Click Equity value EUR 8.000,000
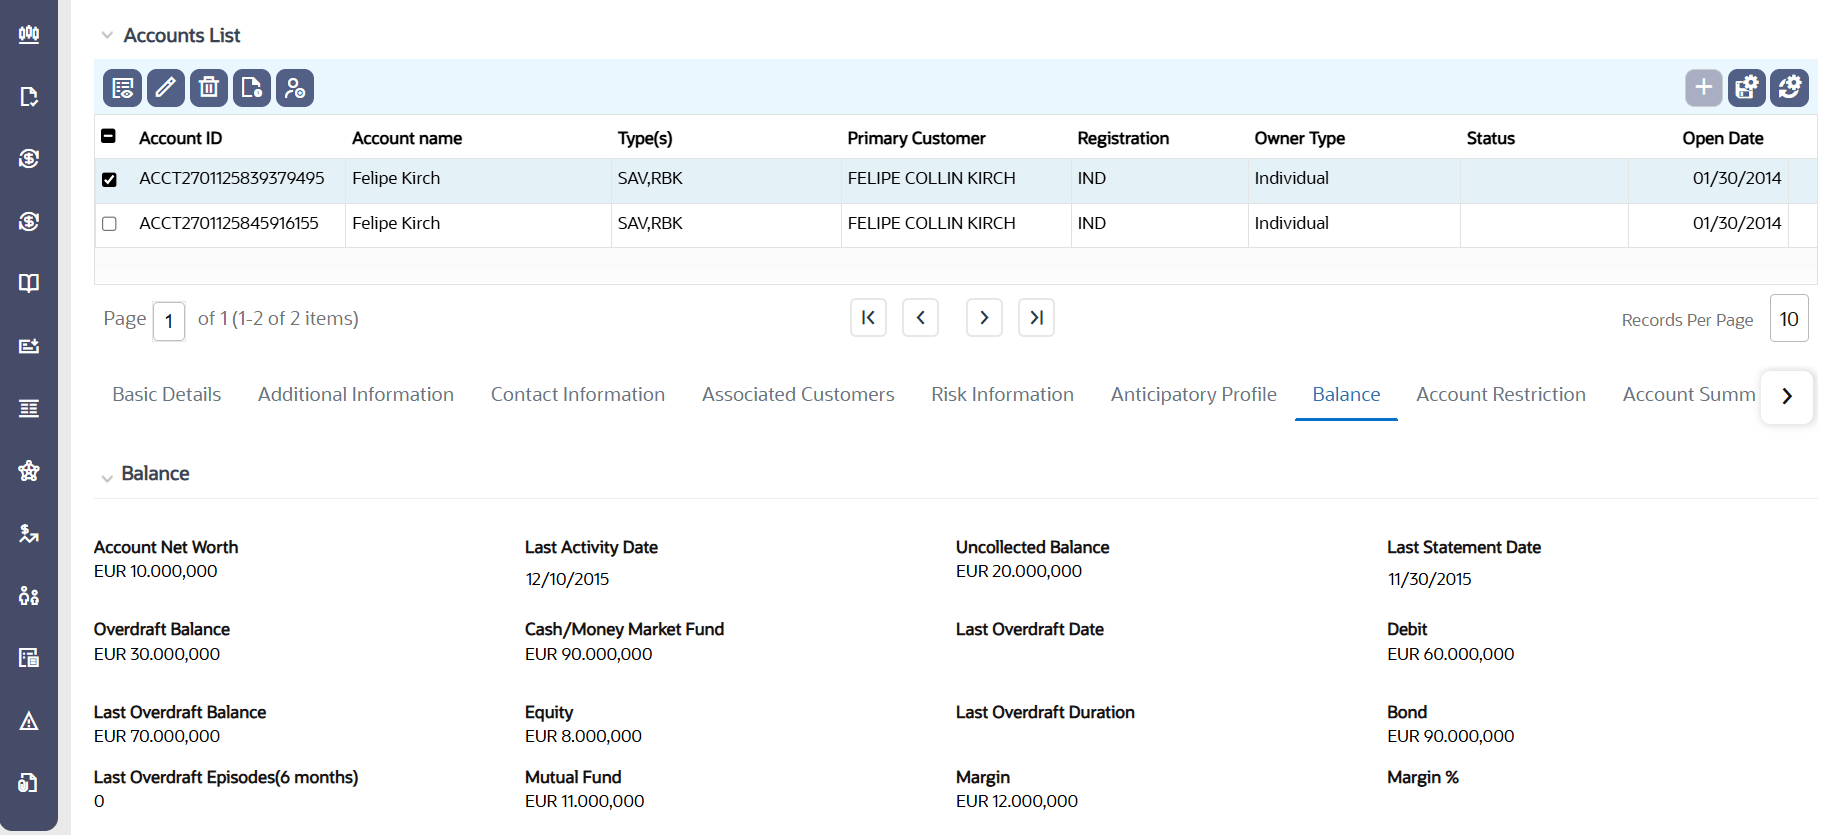The width and height of the screenshot is (1834, 835). (x=584, y=736)
